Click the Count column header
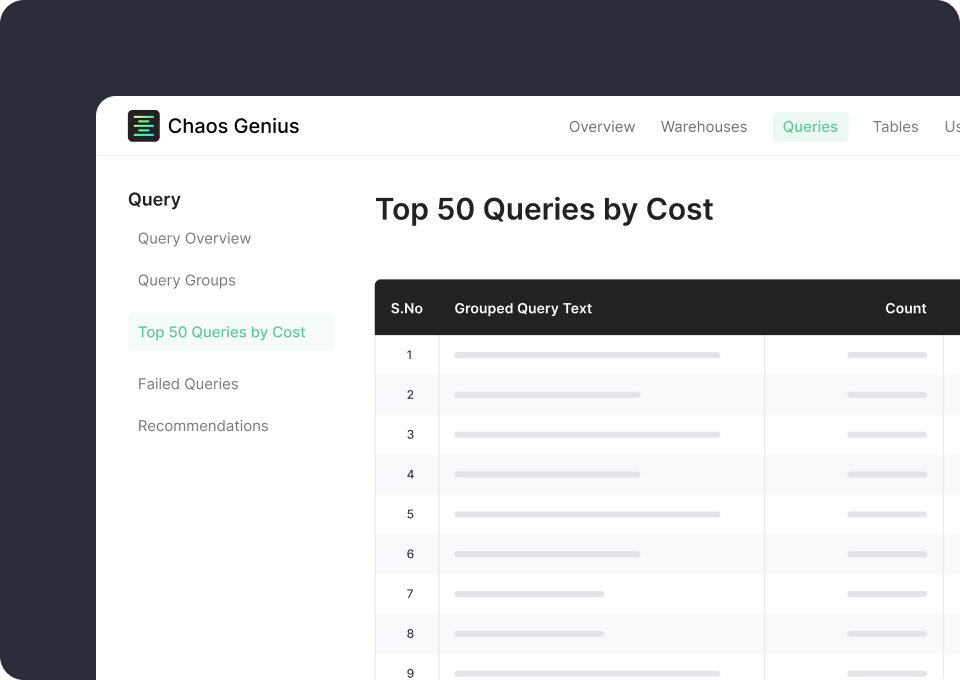 905,308
